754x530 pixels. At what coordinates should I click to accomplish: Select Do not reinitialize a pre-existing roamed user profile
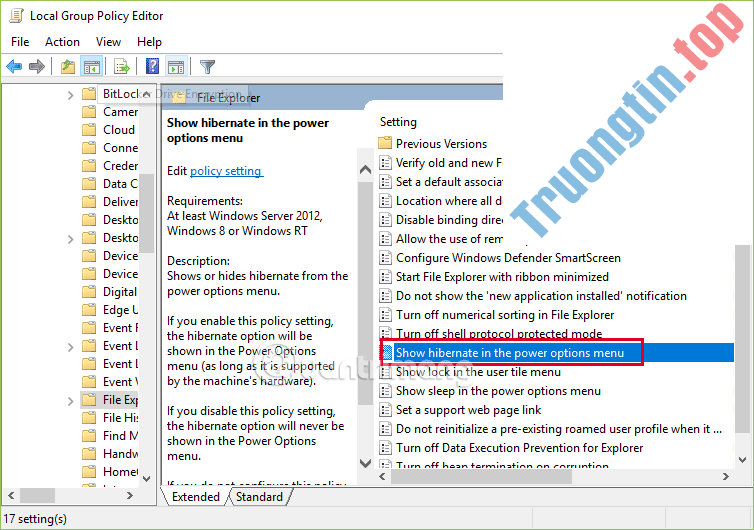click(x=559, y=429)
